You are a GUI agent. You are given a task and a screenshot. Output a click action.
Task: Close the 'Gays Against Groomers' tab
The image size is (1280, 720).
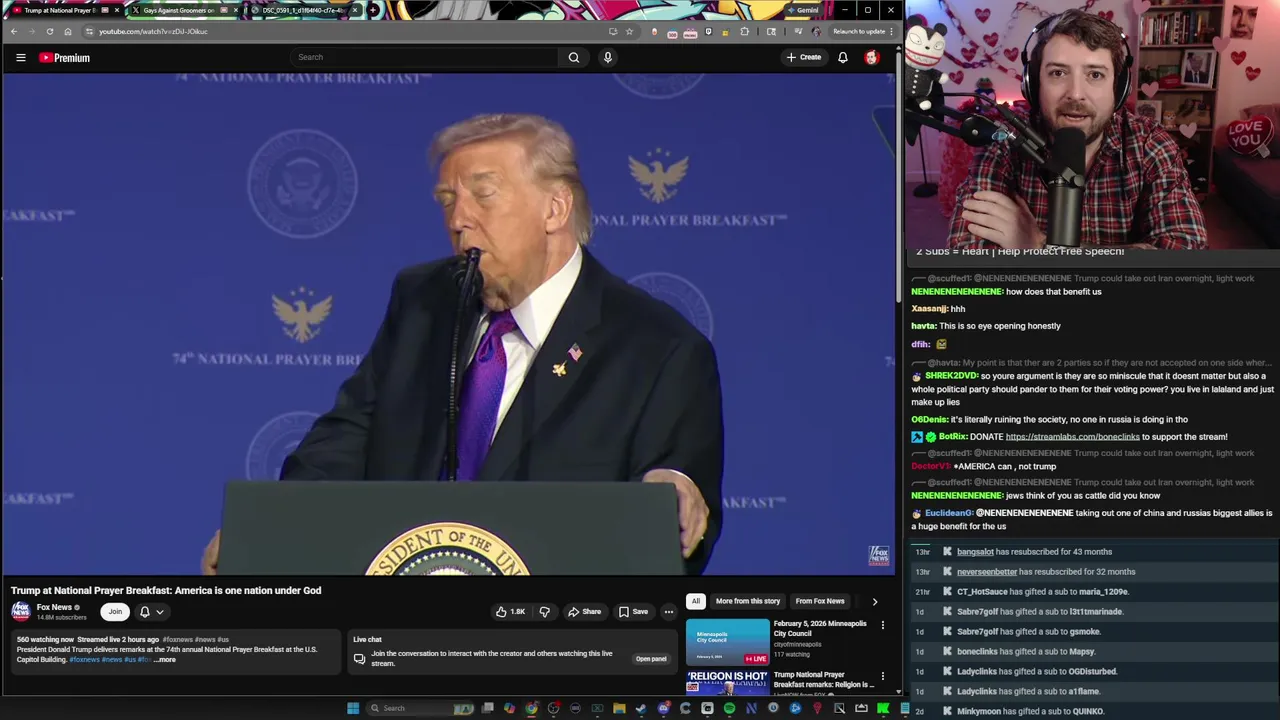(235, 10)
